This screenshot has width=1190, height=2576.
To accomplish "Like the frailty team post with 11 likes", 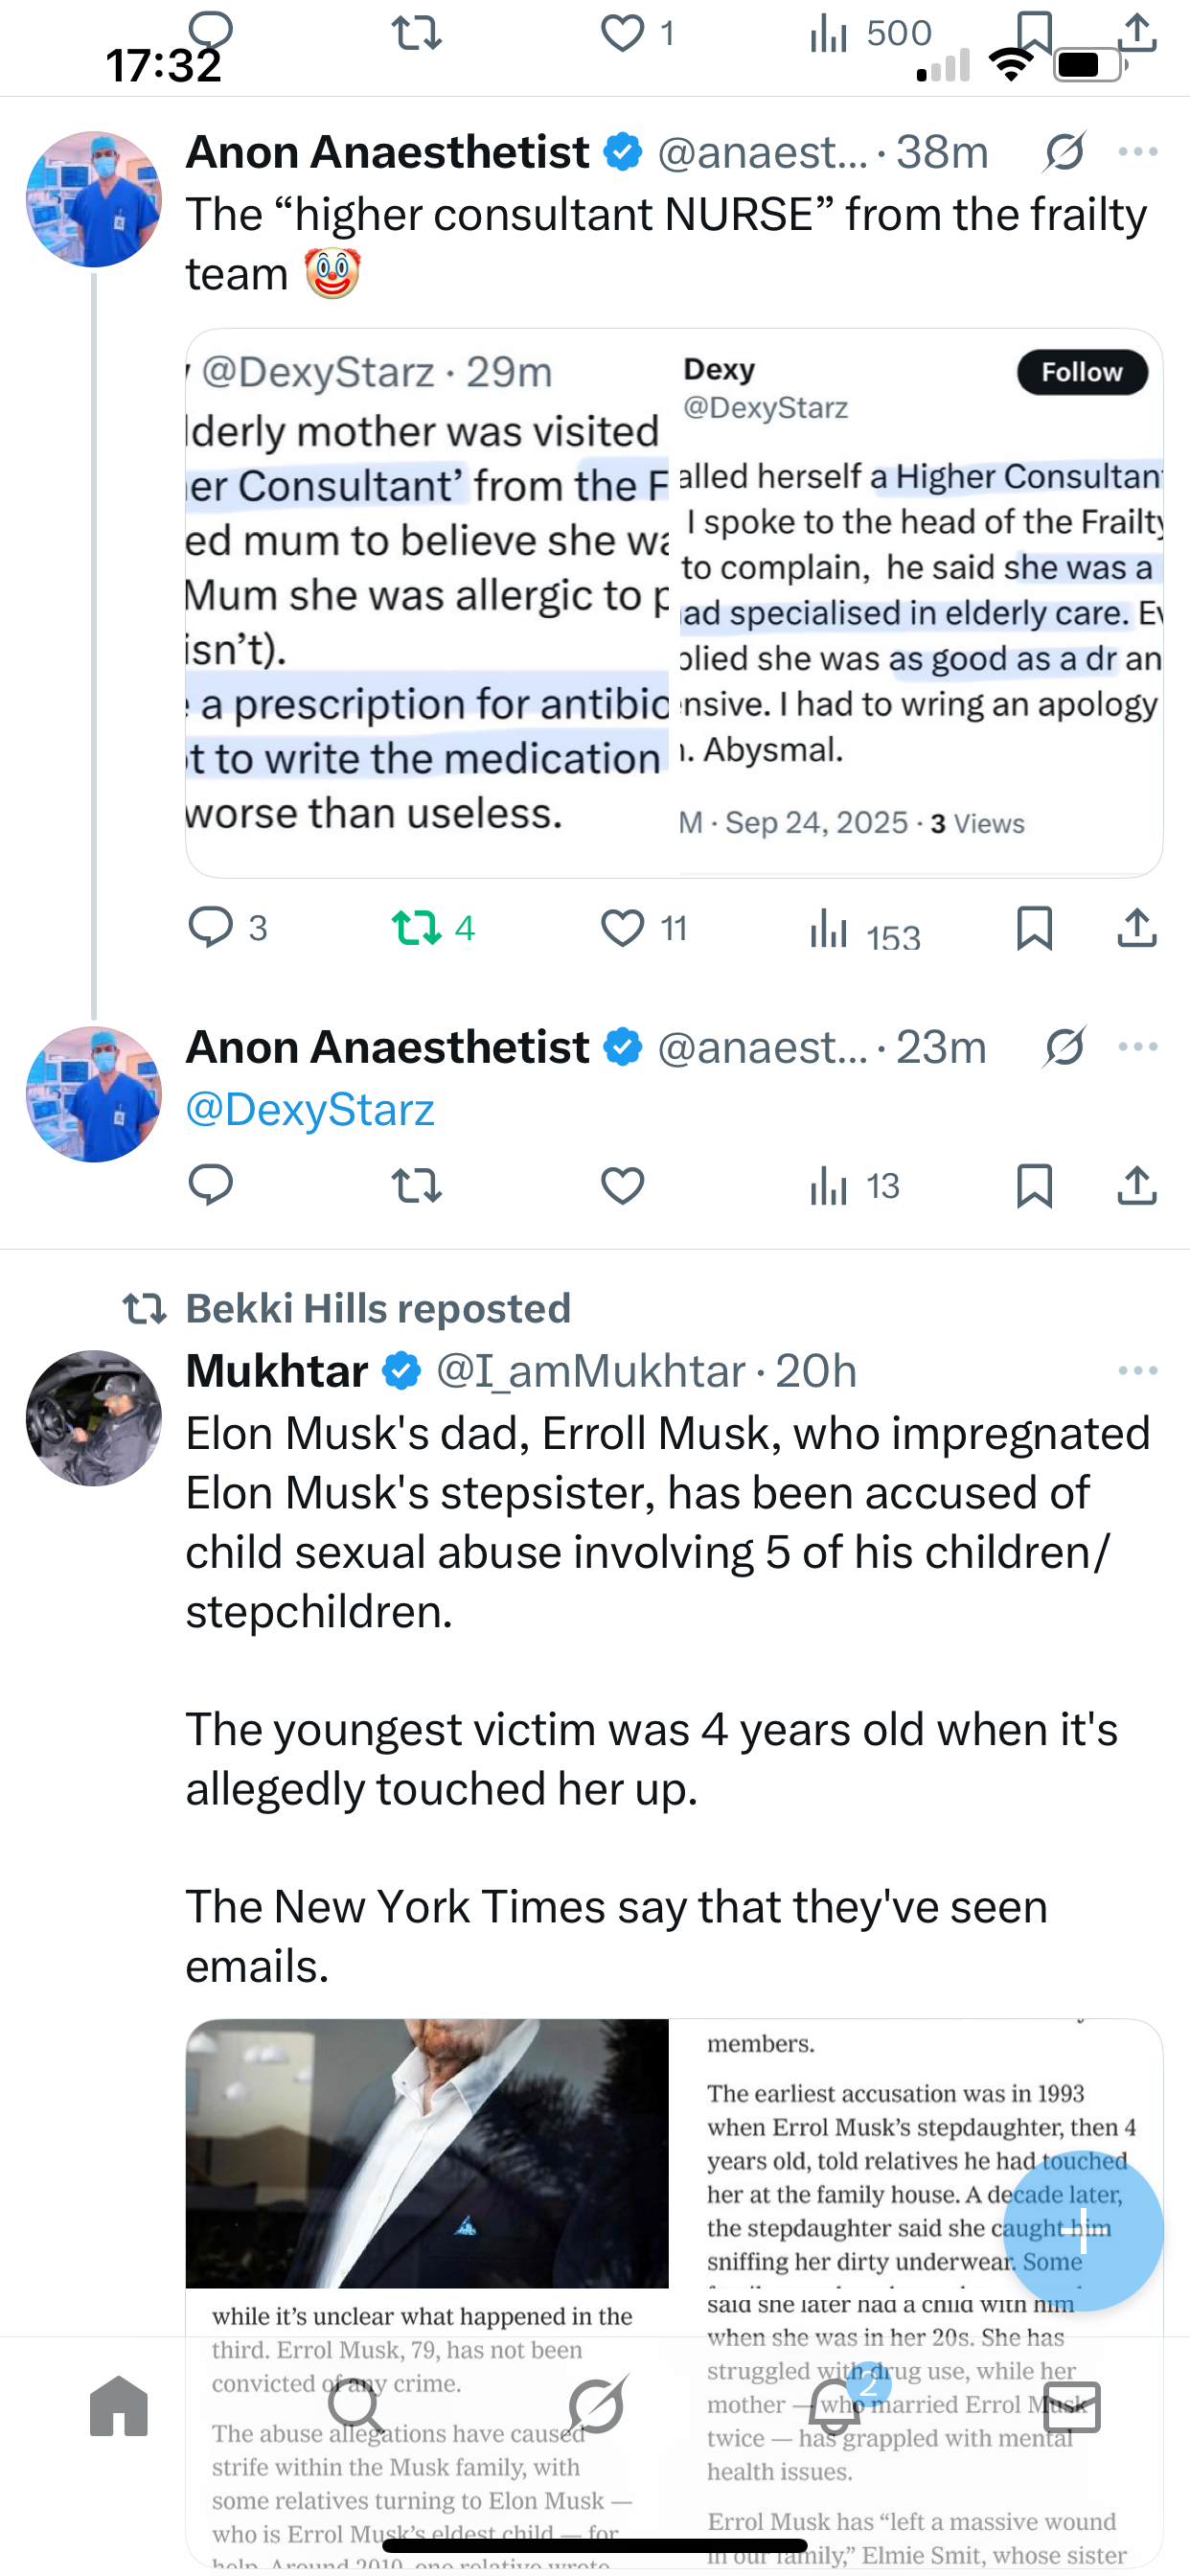I will point(622,928).
